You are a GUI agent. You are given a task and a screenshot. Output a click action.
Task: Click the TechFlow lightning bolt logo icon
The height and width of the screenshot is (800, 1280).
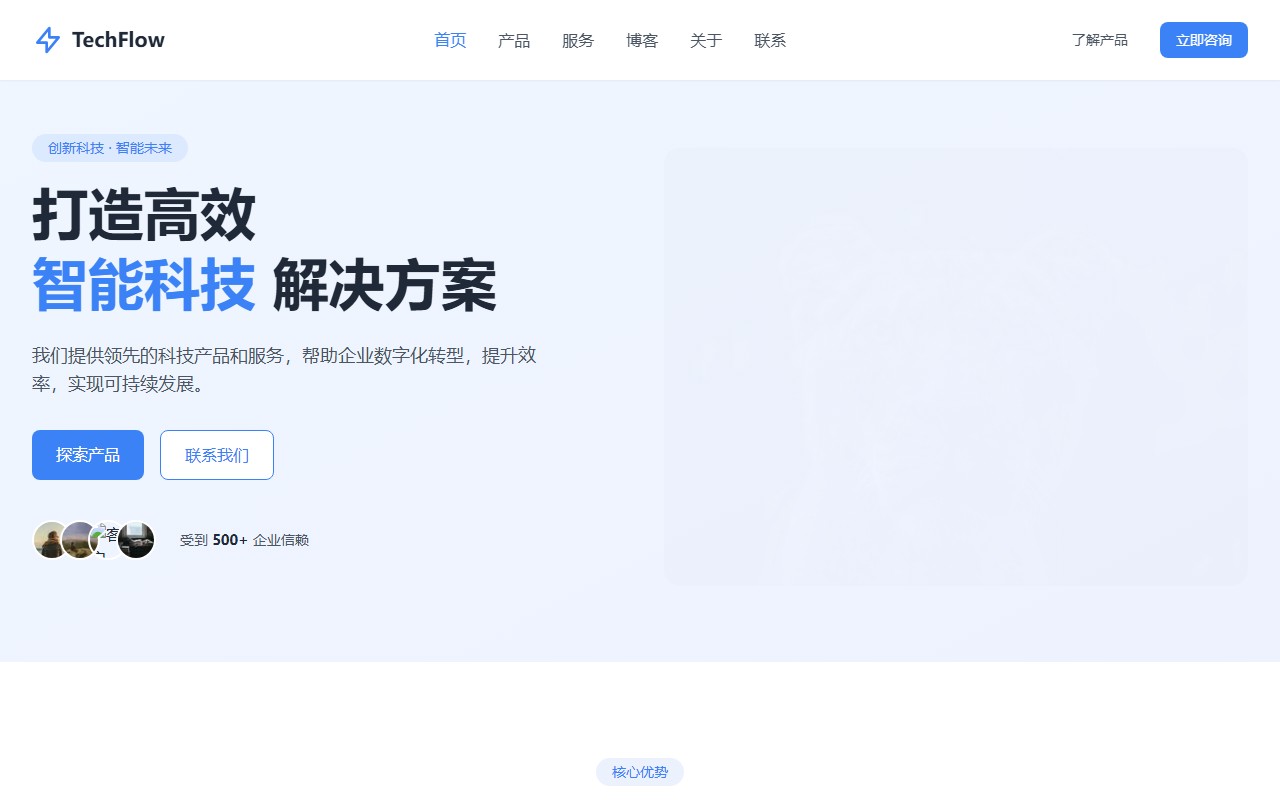(48, 40)
